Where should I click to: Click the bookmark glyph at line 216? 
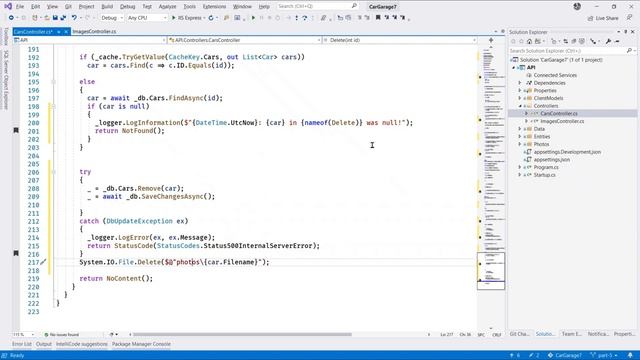coord(16,253)
